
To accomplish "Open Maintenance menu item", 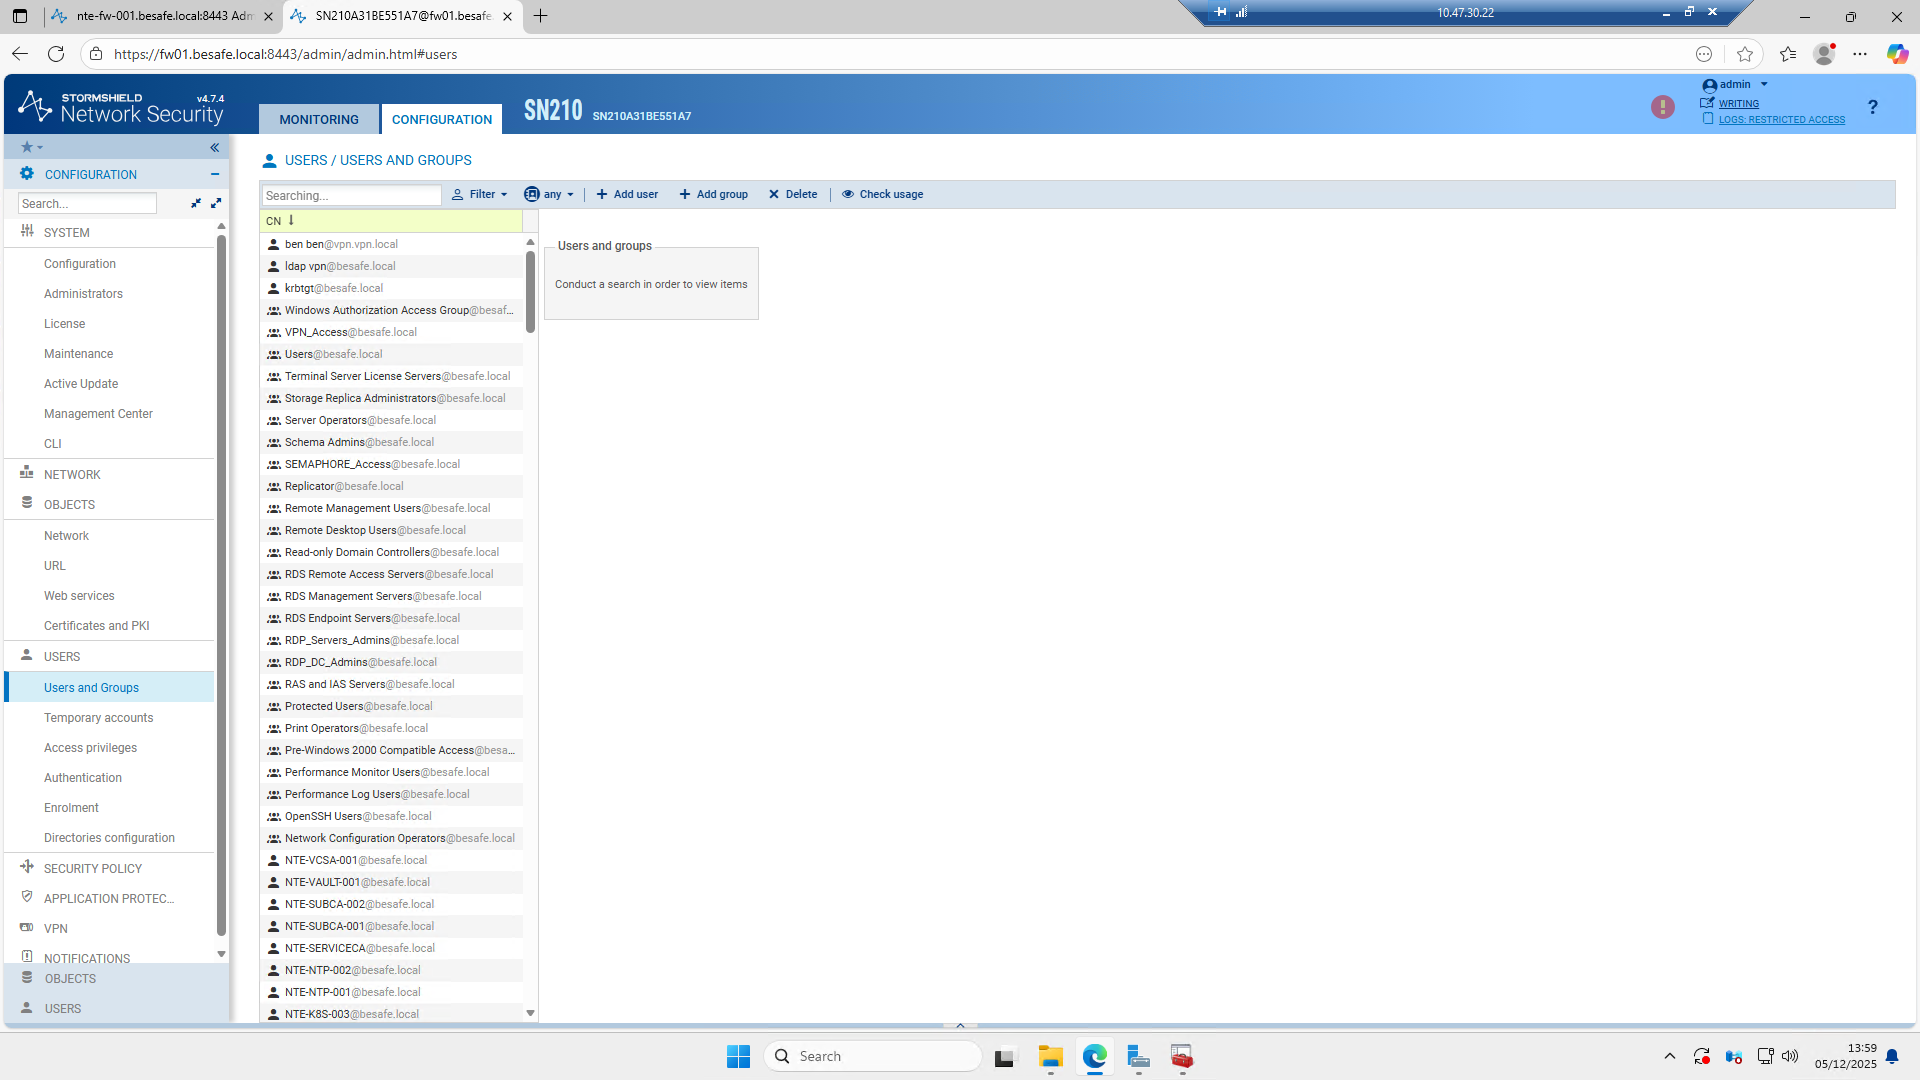I will point(78,354).
